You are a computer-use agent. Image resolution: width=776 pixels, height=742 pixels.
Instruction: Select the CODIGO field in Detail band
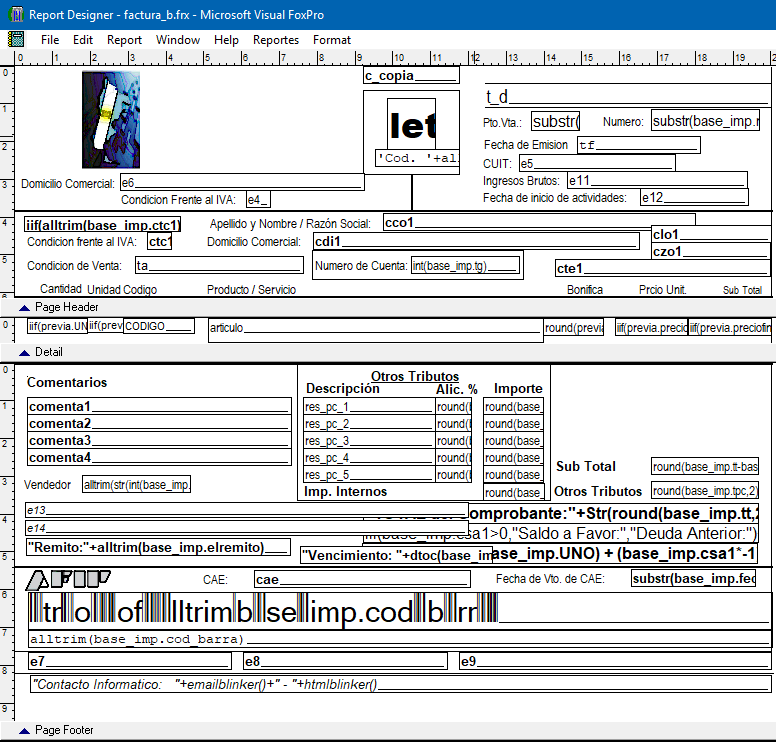point(159,326)
